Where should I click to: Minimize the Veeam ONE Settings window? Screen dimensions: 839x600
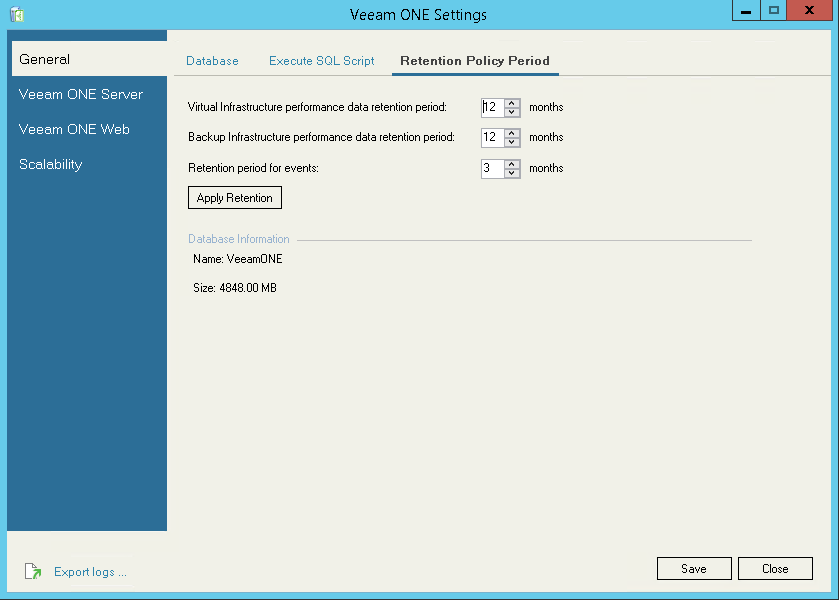click(746, 10)
